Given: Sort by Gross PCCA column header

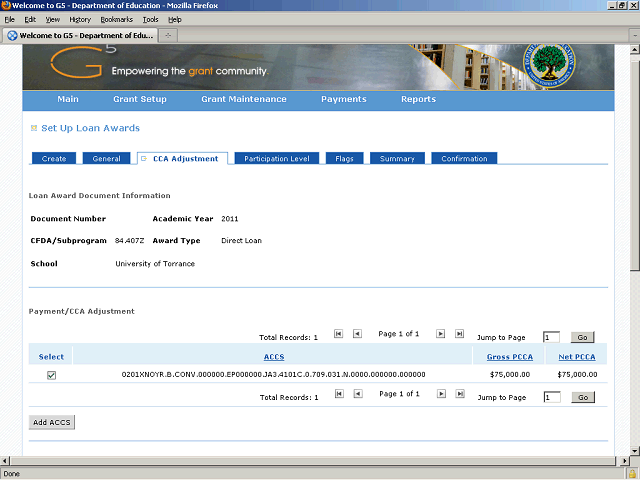Looking at the screenshot, I should click(x=510, y=357).
